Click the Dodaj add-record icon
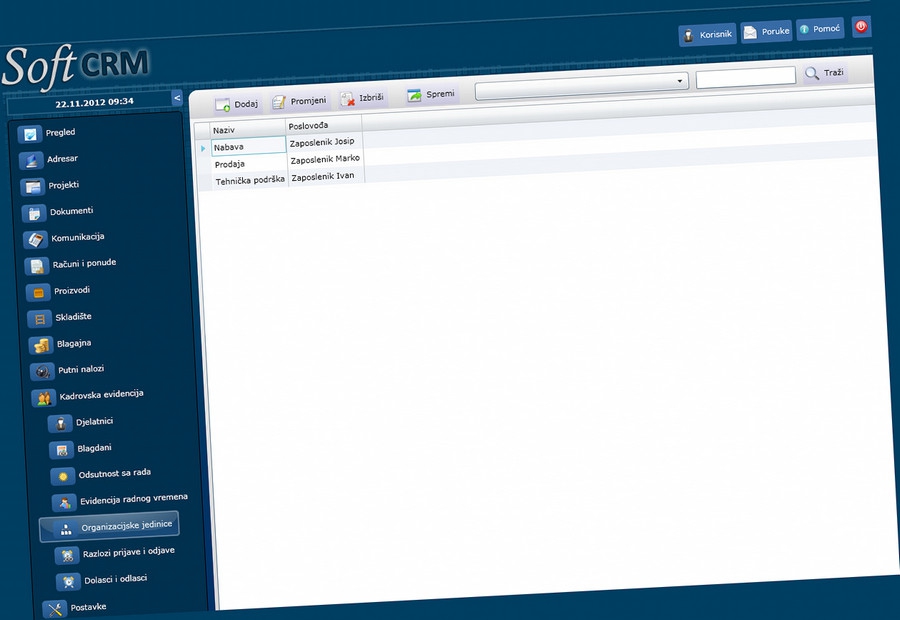The width and height of the screenshot is (900, 620). pos(223,105)
